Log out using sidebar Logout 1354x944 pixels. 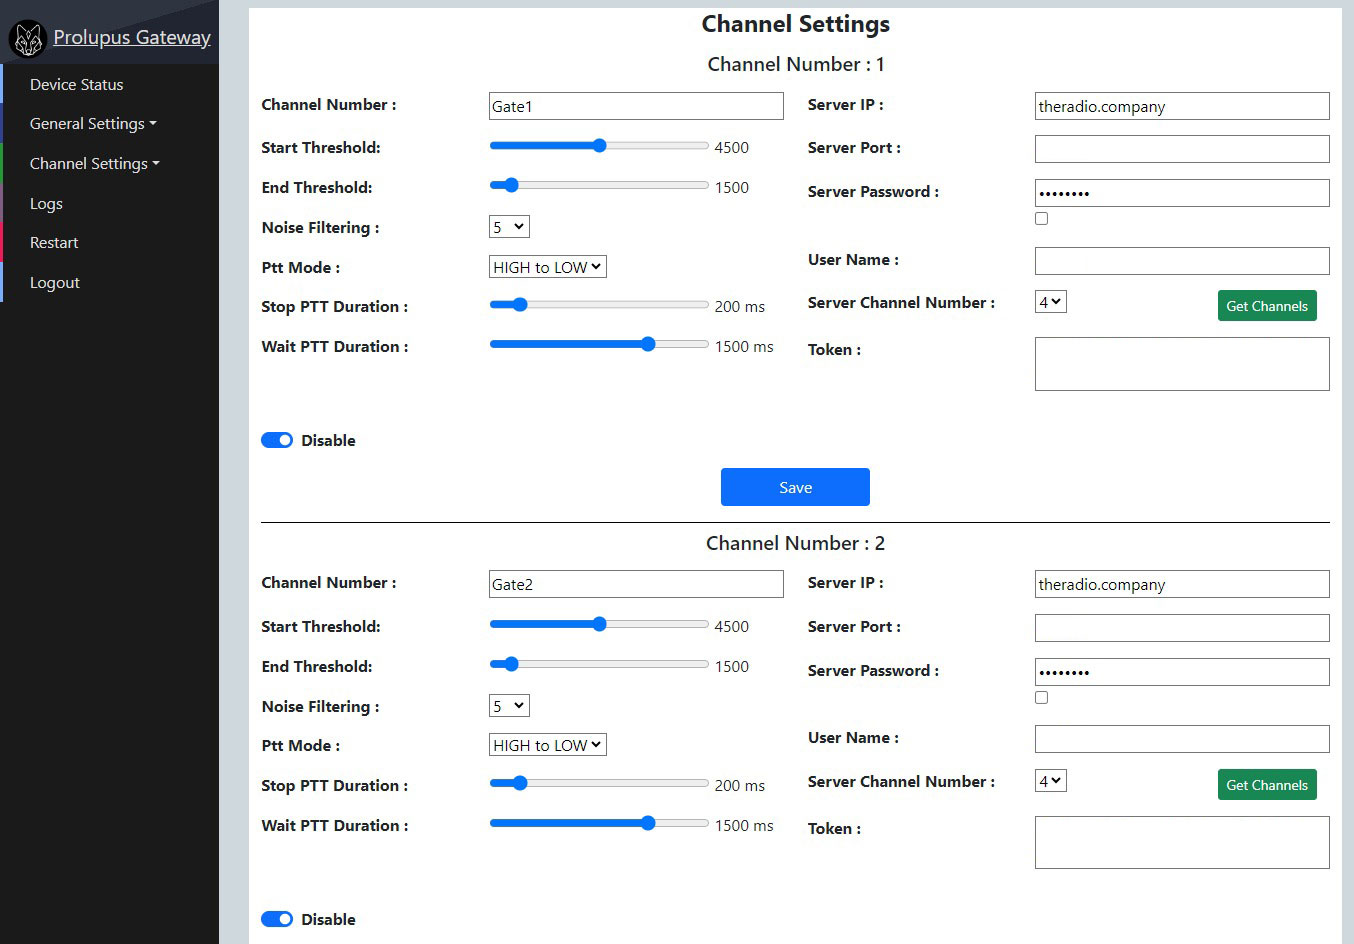coord(55,282)
